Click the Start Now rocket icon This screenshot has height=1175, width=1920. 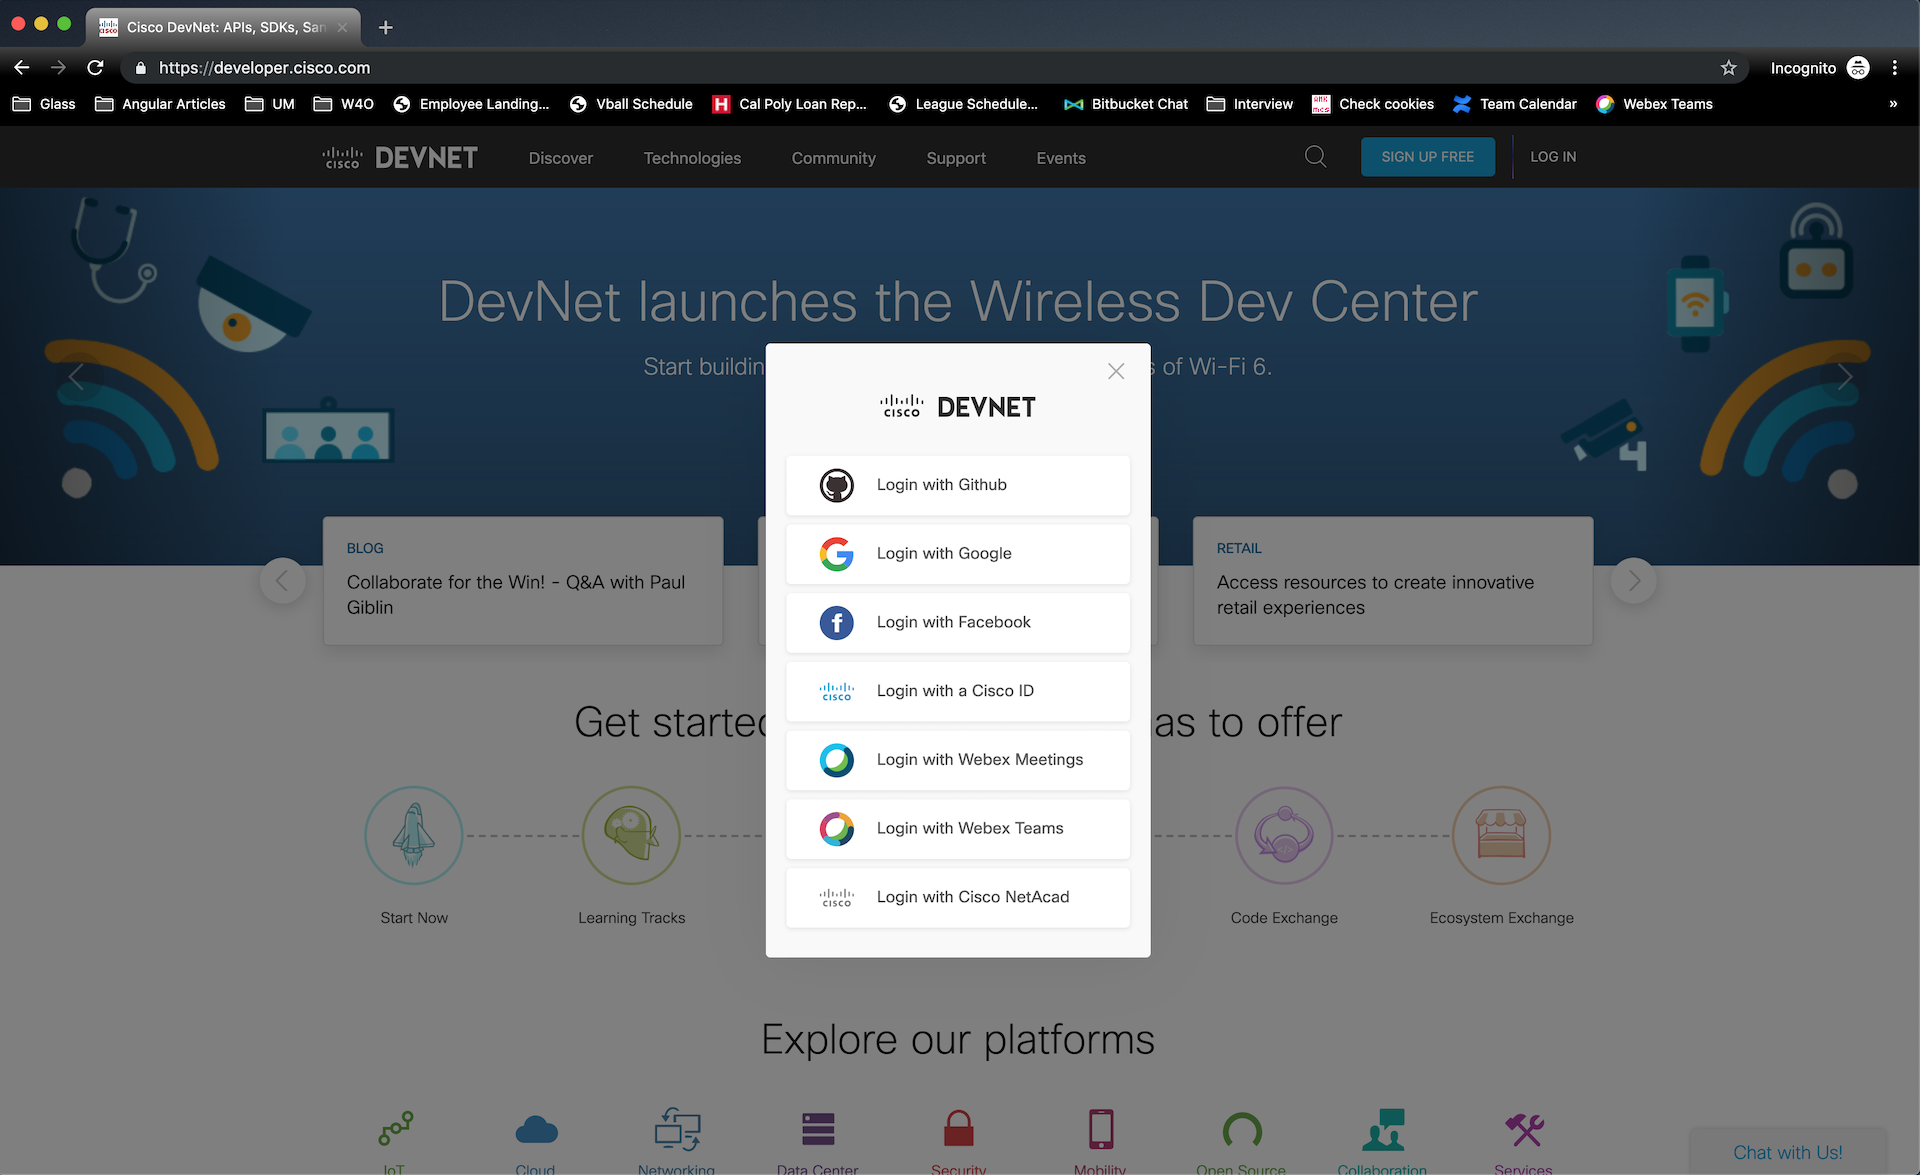[414, 836]
